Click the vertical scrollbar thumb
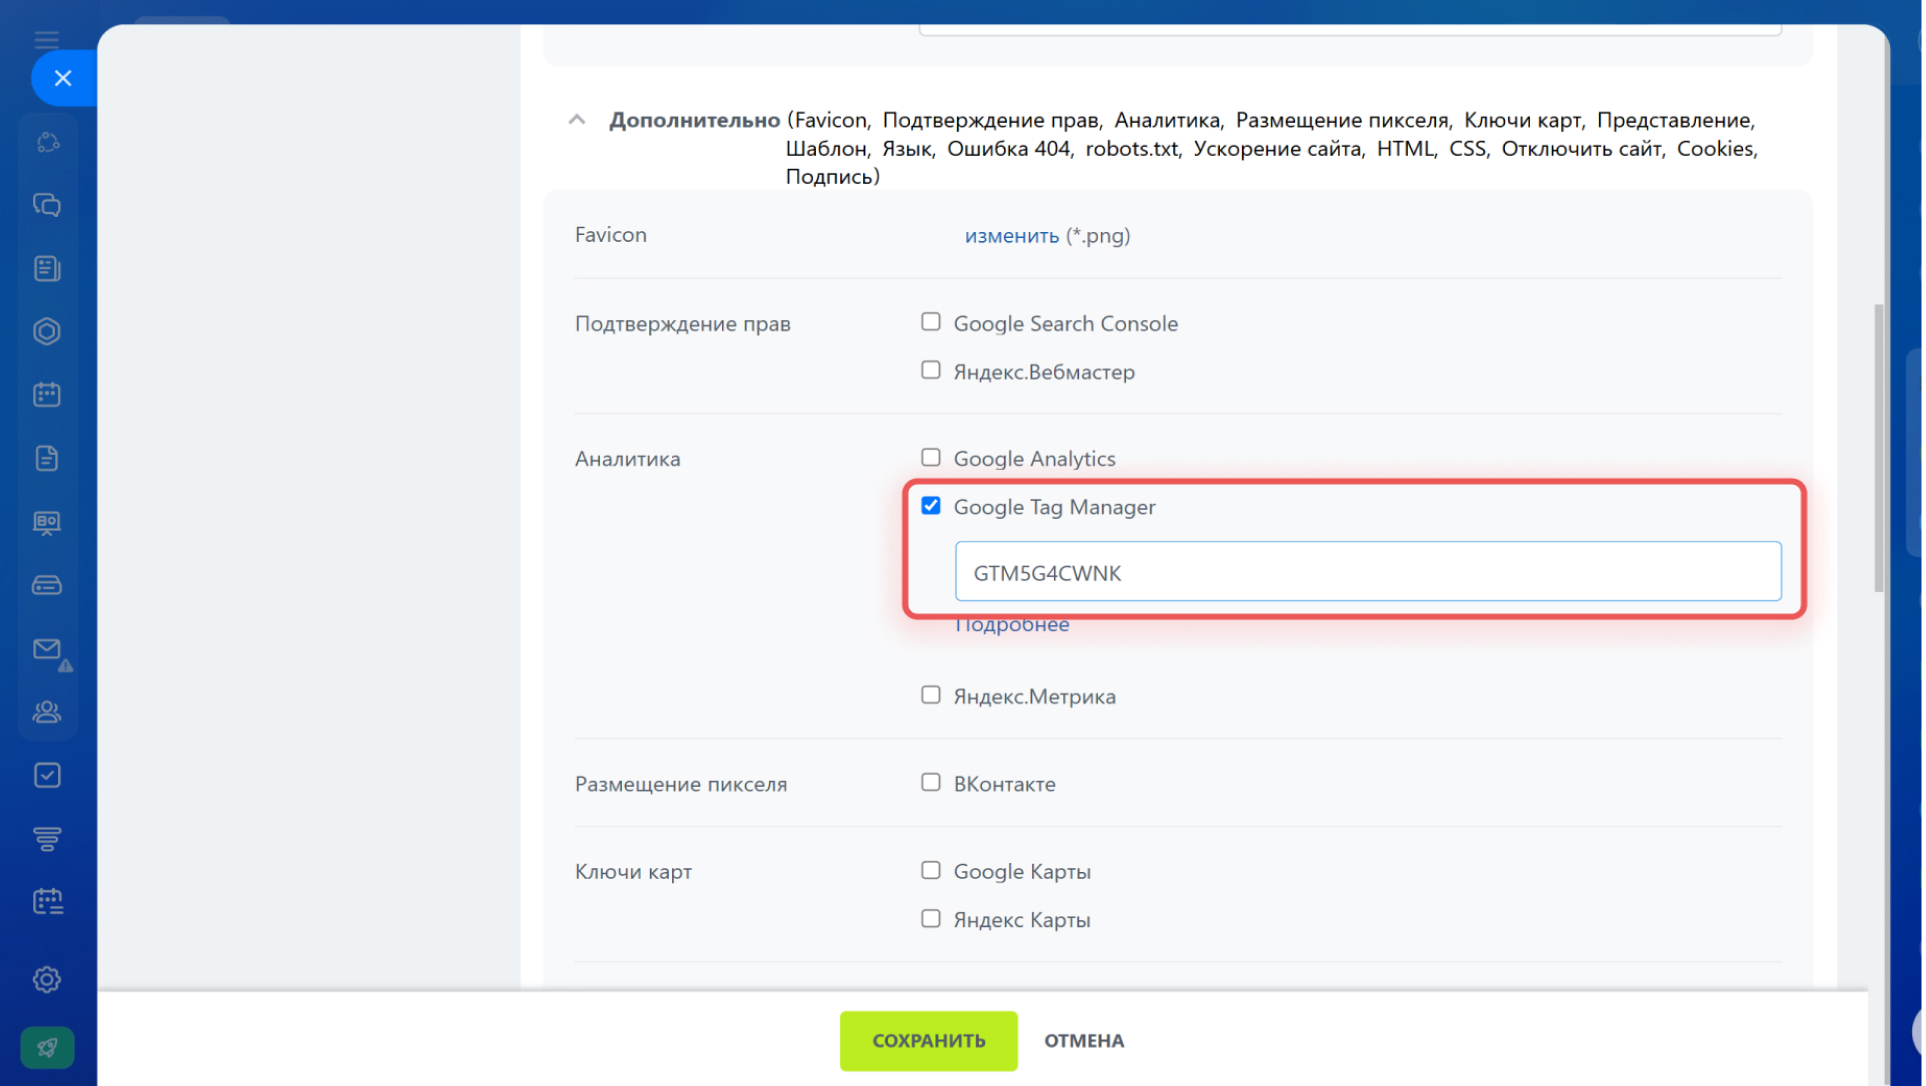This screenshot has height=1086, width=1926. coord(1878,448)
